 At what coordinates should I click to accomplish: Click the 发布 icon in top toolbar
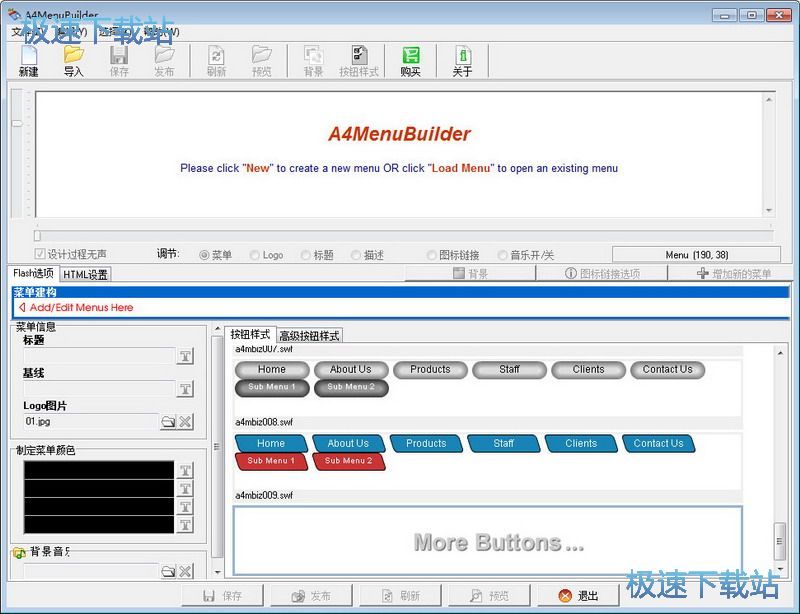pos(164,61)
